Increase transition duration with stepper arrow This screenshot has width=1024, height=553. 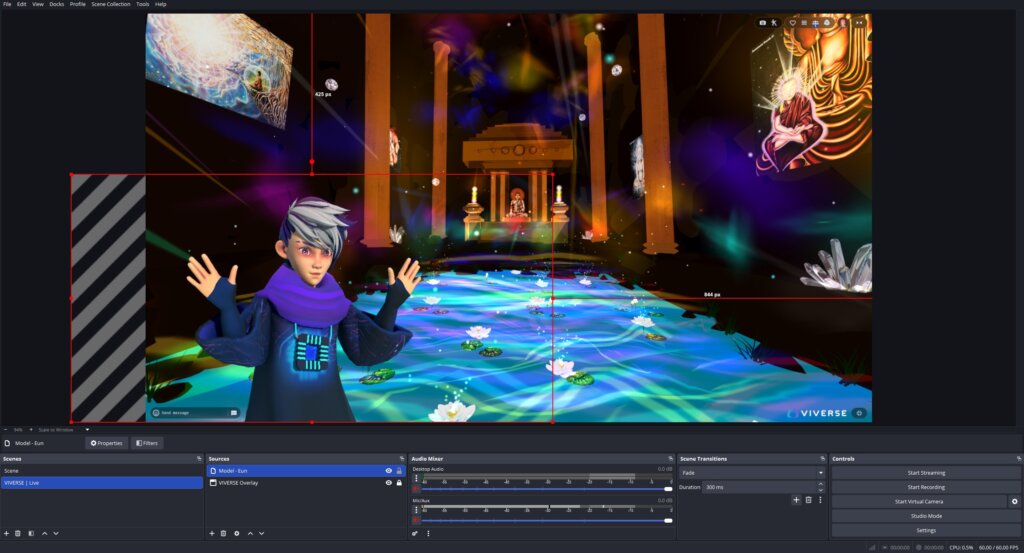pyautogui.click(x=821, y=484)
